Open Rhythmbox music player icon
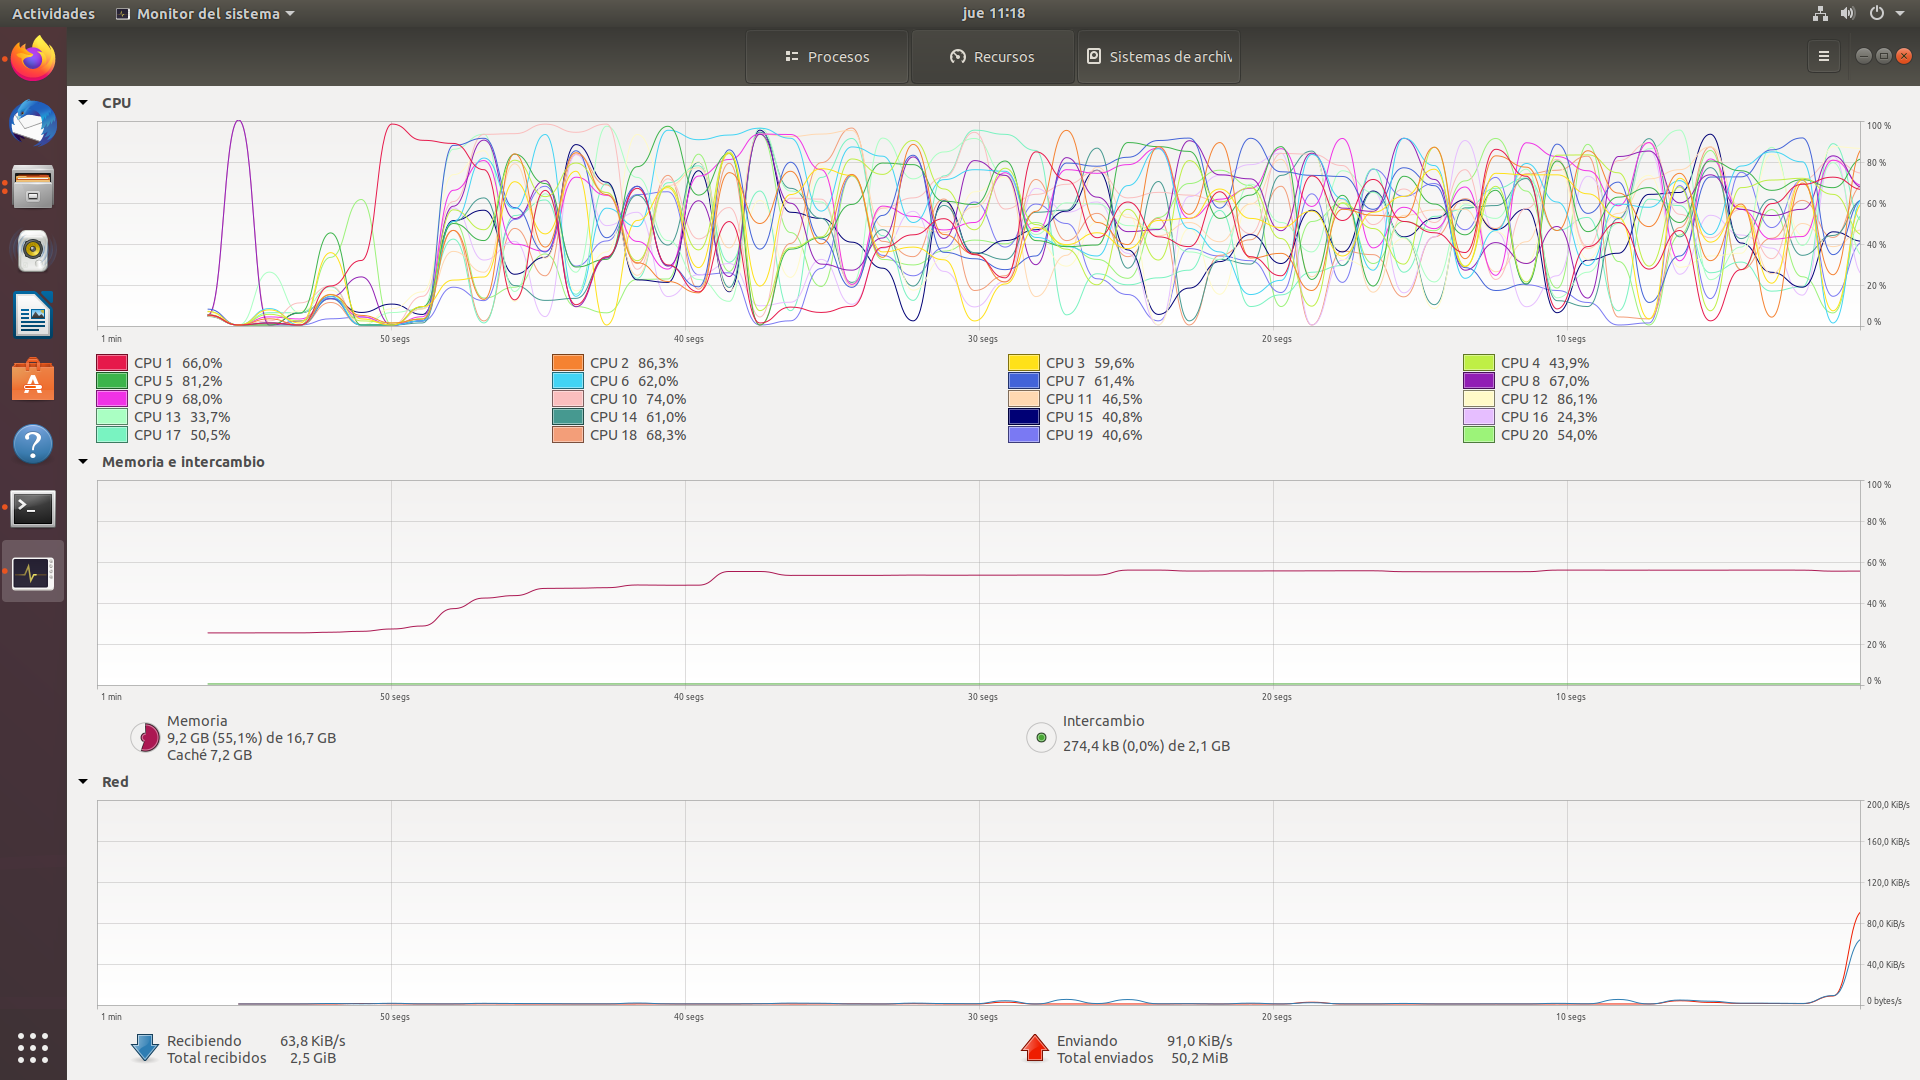Screen dimensions: 1920x1080 33,251
